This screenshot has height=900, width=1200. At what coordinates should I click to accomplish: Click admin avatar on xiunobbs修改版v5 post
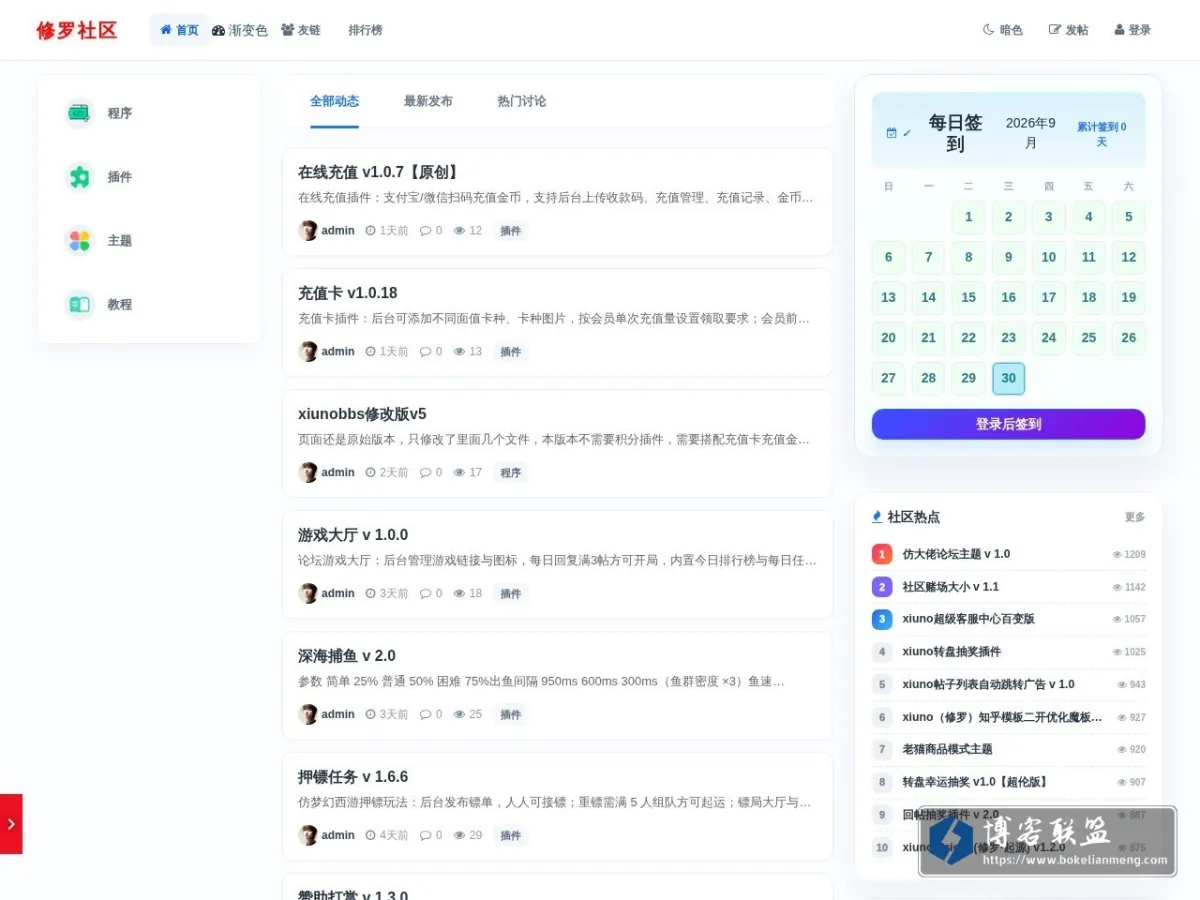308,473
